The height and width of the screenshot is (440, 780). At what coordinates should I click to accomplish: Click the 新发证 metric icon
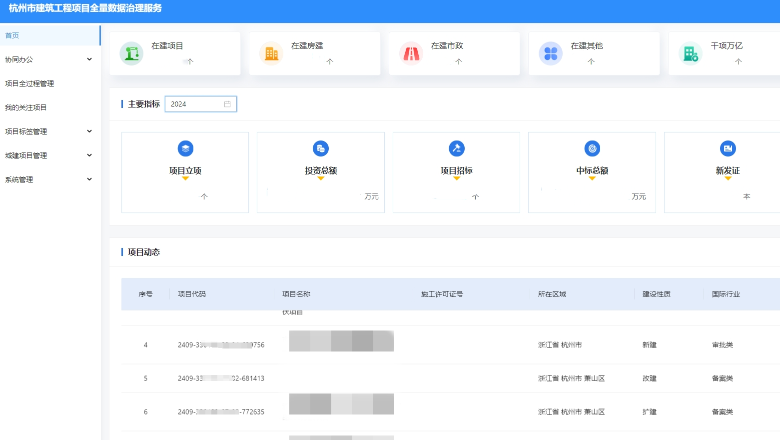click(x=728, y=148)
